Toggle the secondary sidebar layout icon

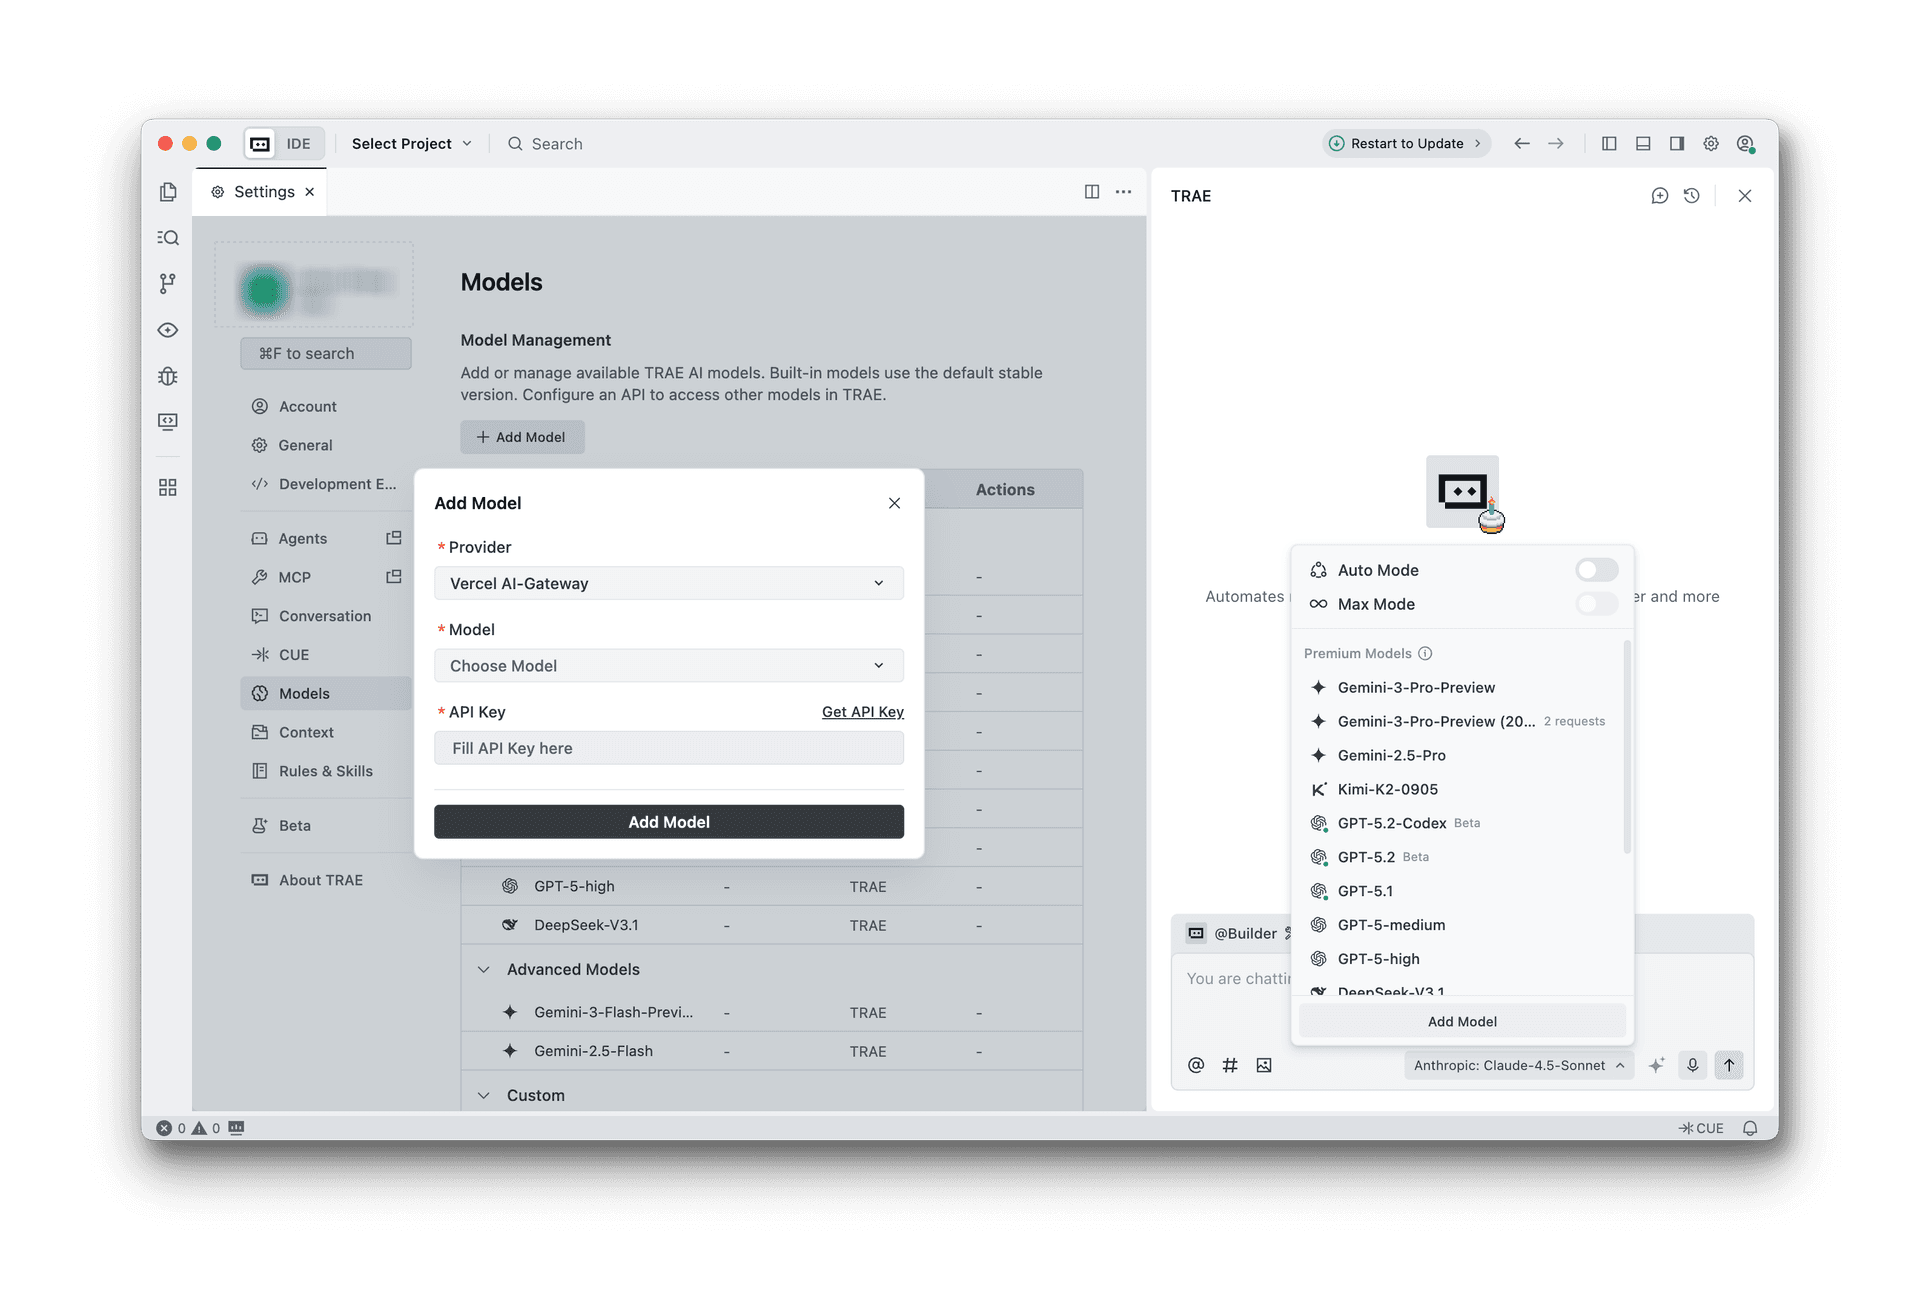[x=1677, y=144]
